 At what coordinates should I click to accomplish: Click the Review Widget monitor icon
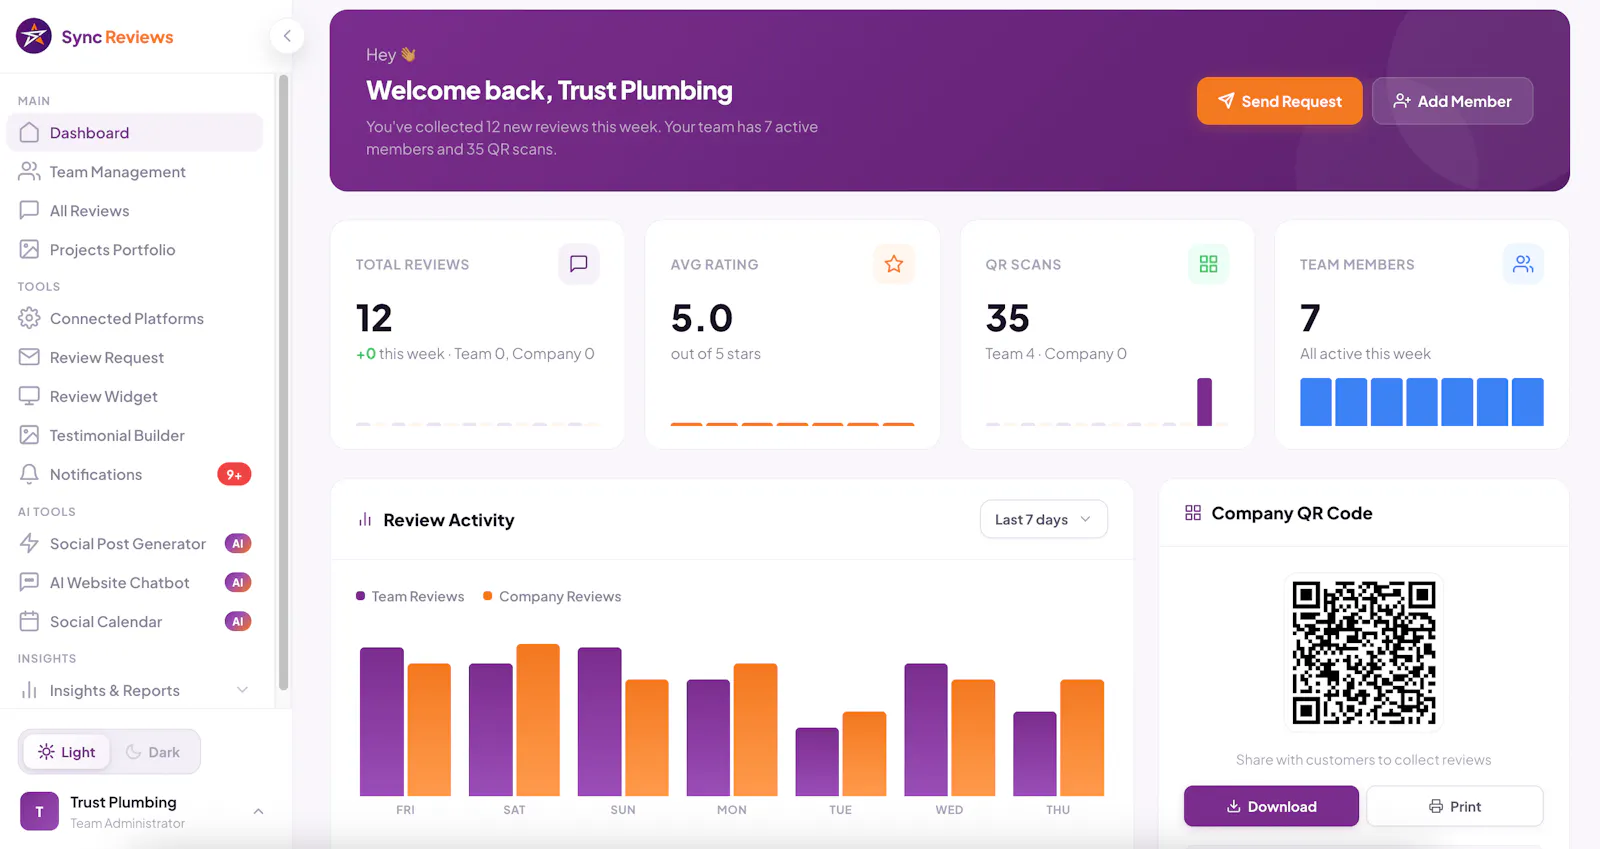tap(29, 396)
